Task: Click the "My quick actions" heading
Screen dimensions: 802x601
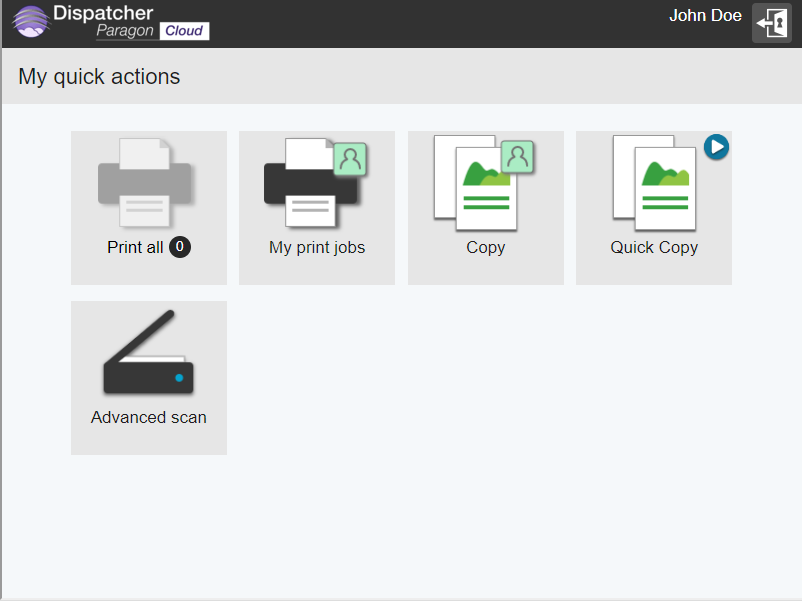Action: coord(99,77)
